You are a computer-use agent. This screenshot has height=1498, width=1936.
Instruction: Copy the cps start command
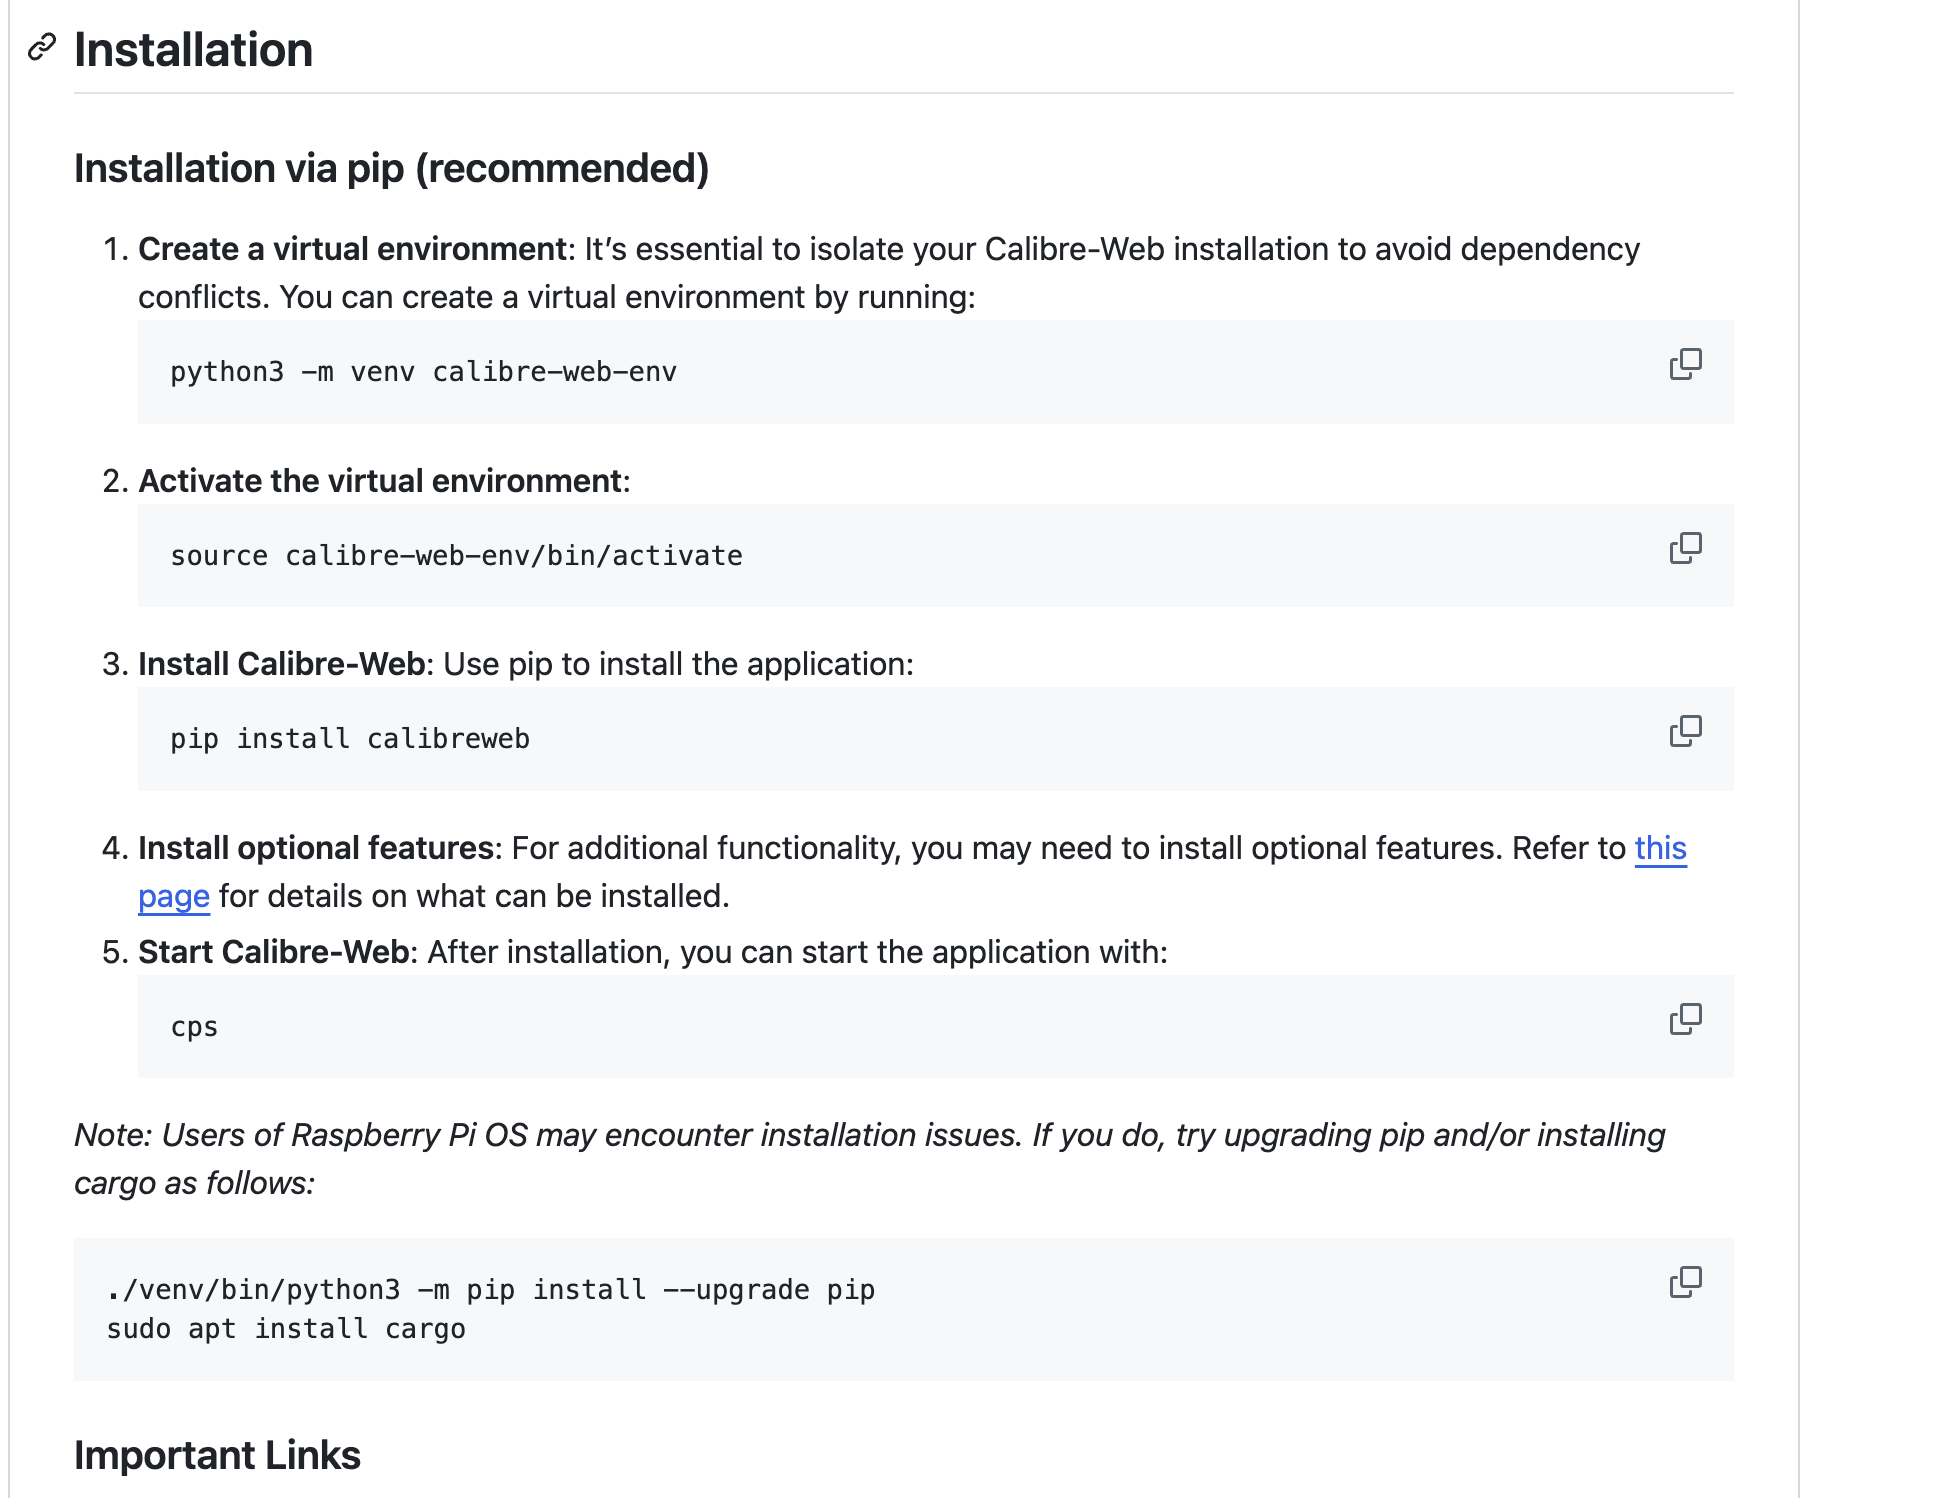point(1685,1019)
